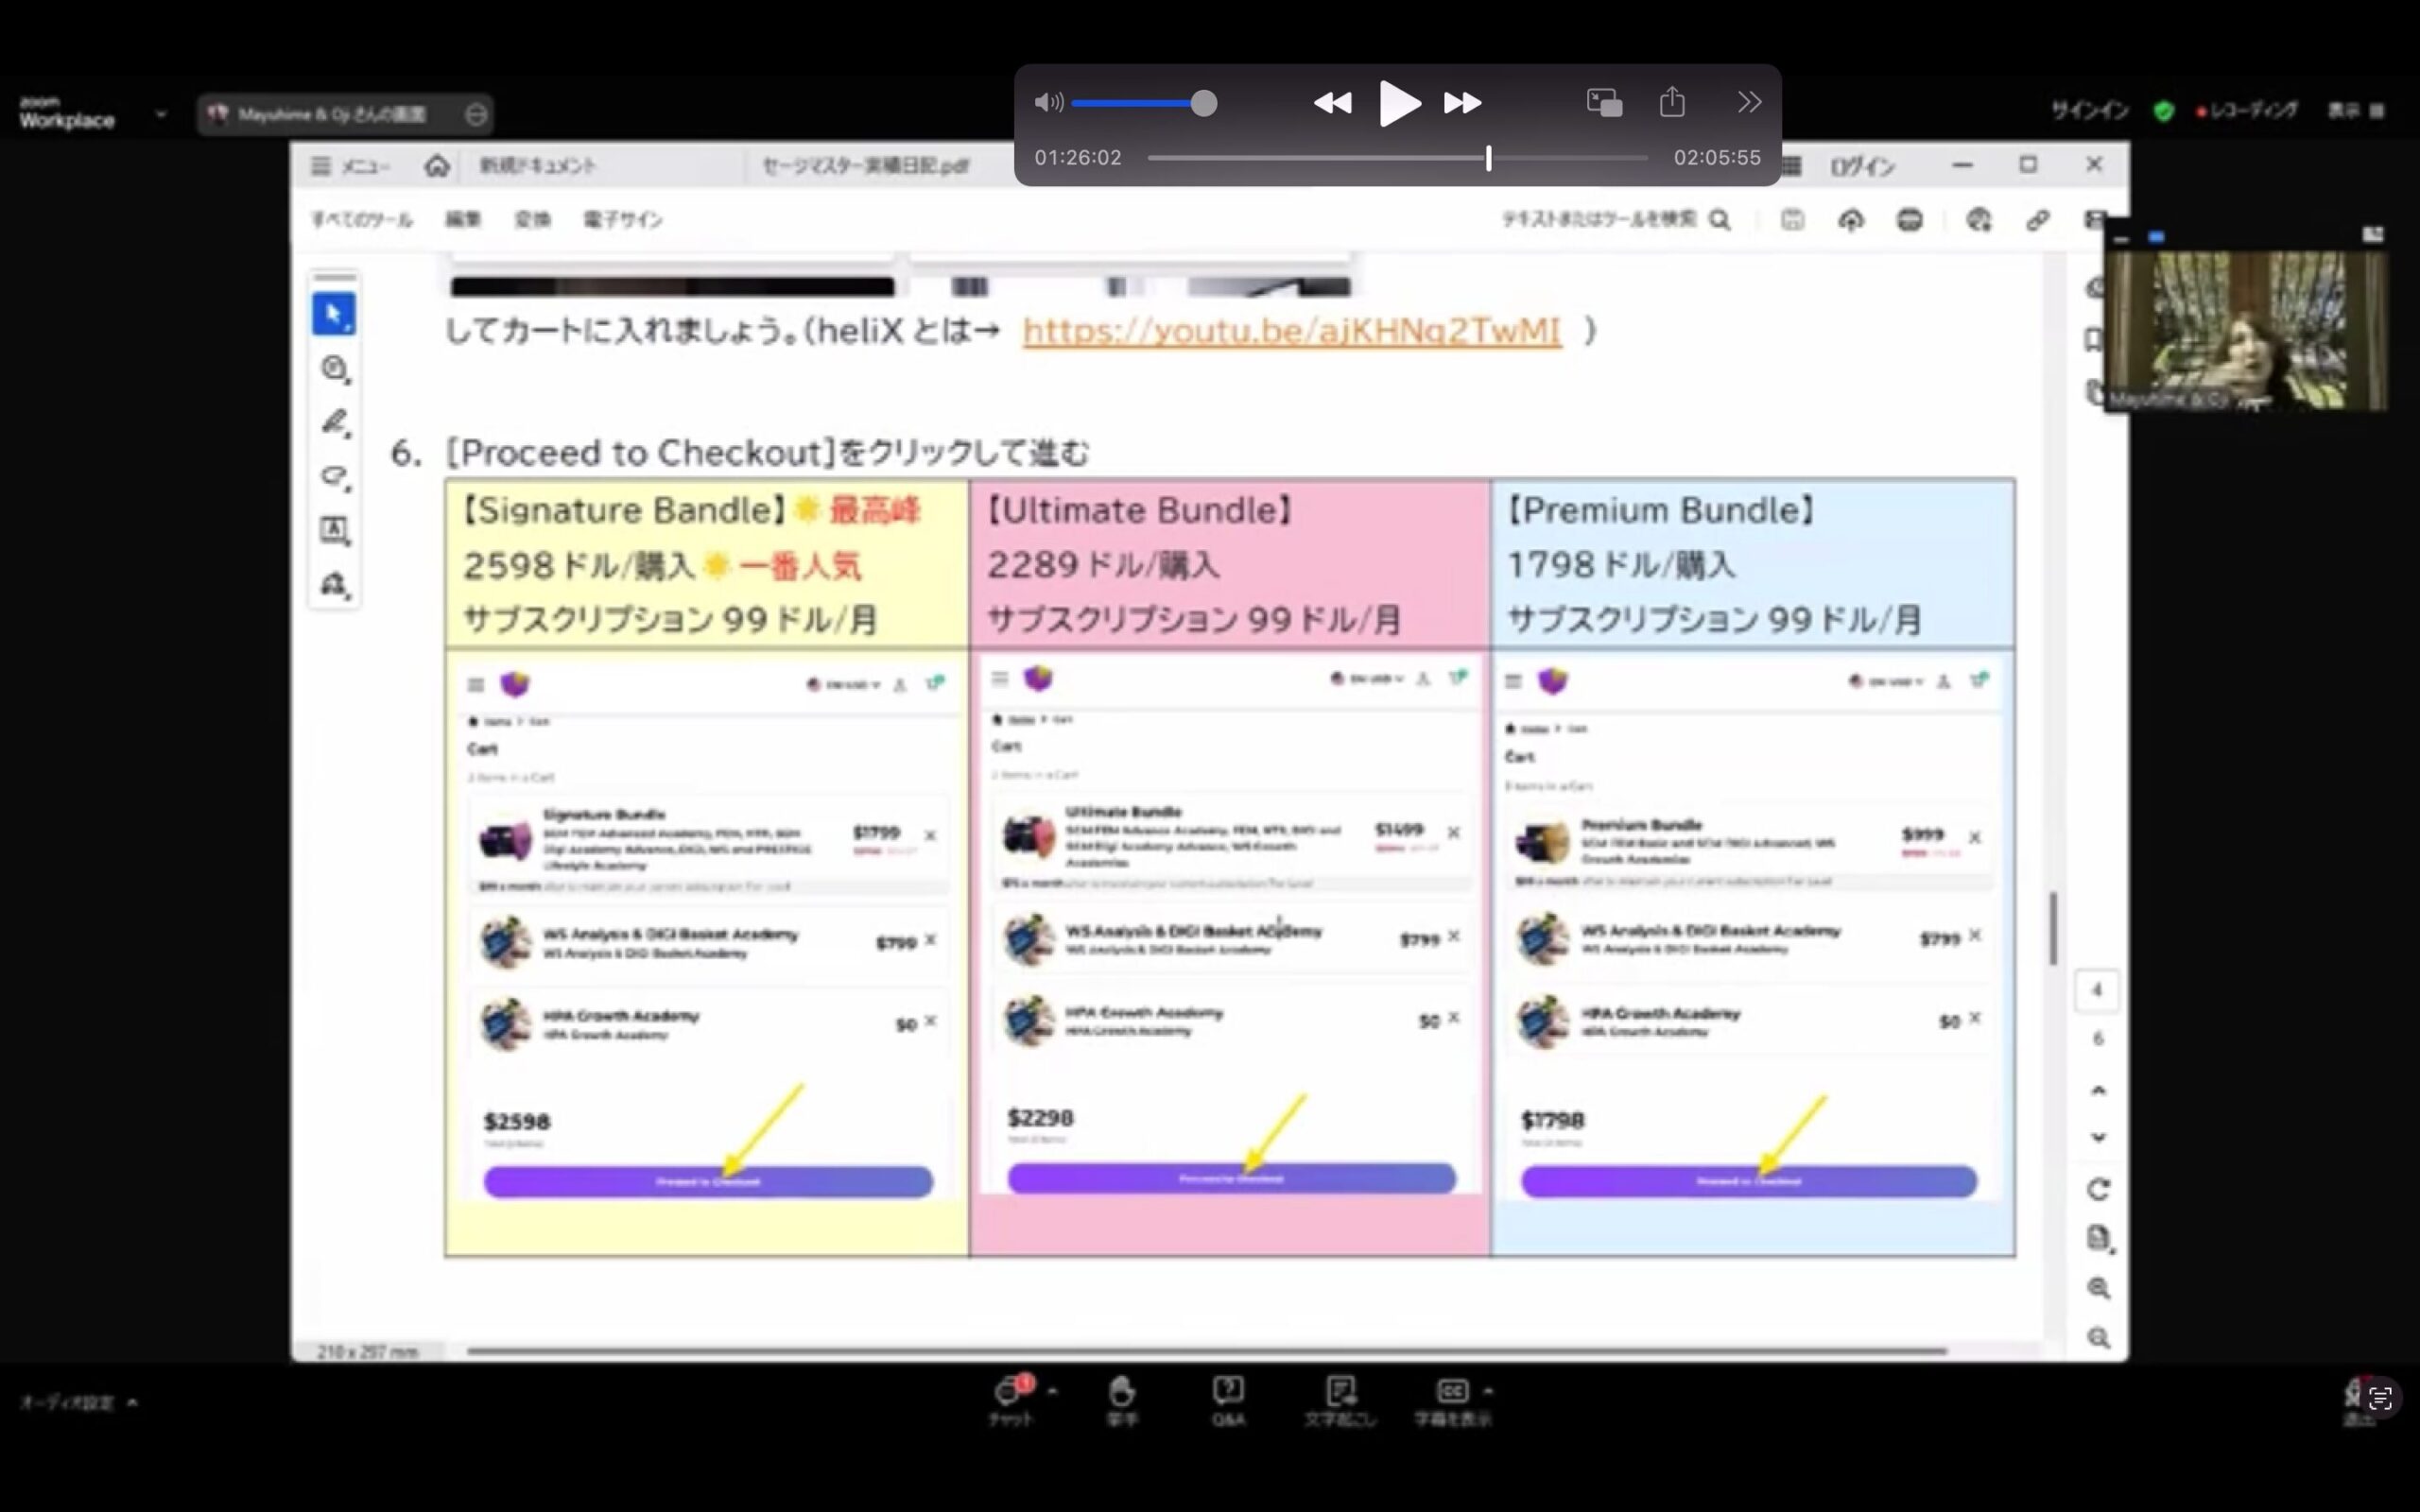Click the rotate page icon in right rail
Screen dimensions: 2420x1512
coord(2098,1189)
